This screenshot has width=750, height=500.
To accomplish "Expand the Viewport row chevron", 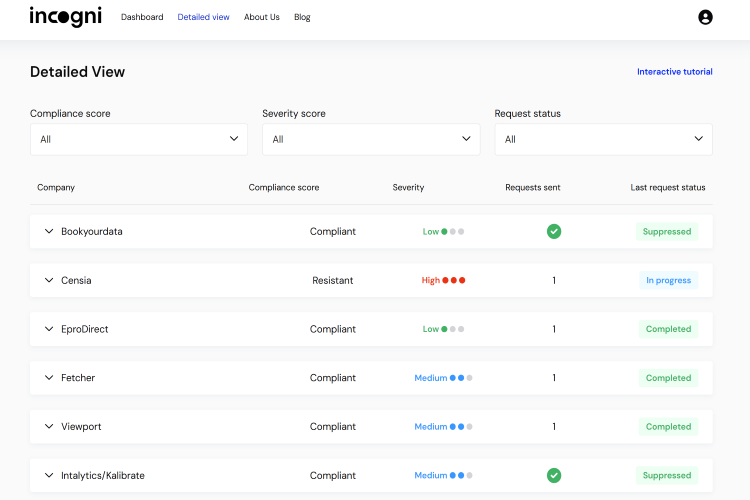I will click(x=49, y=427).
